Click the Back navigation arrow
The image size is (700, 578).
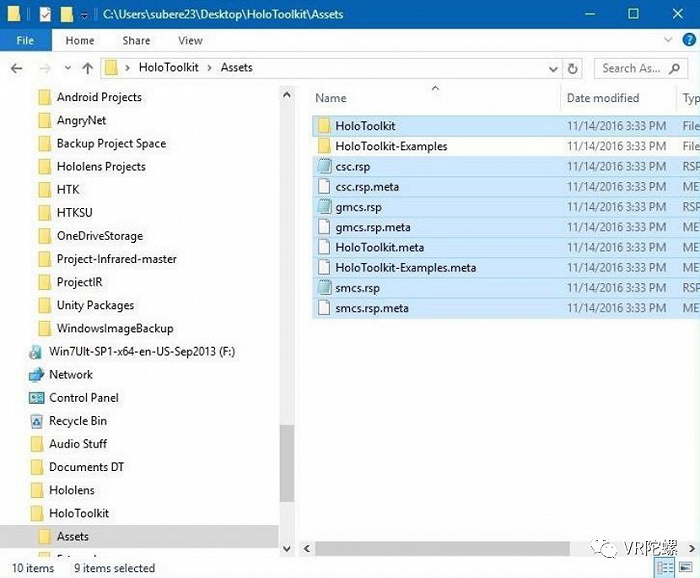(16, 68)
